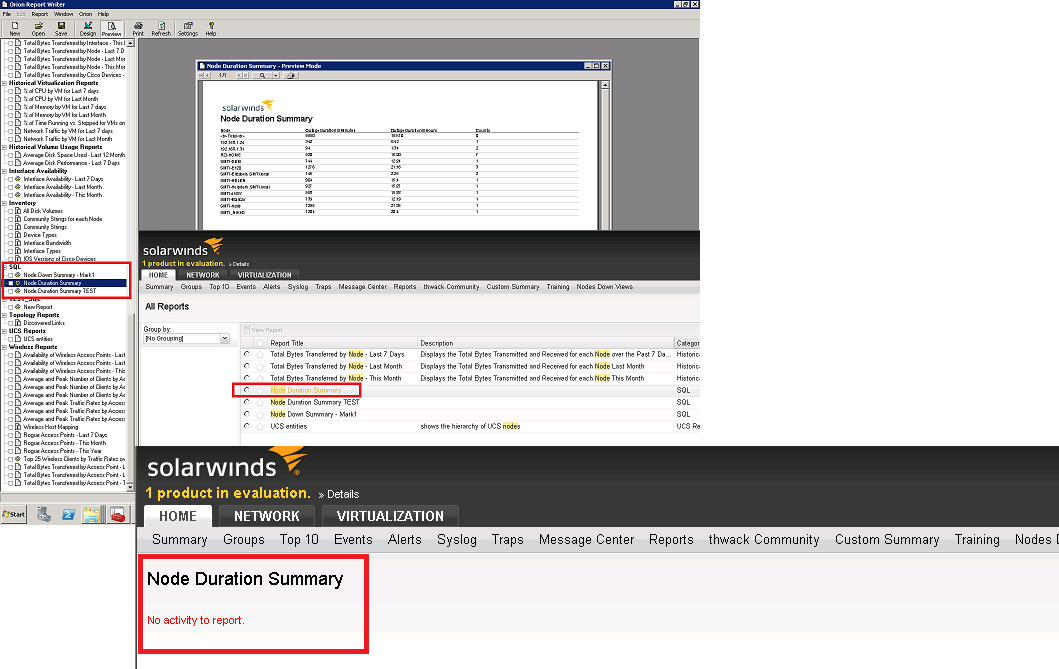Click the Open toolbar icon

click(x=38, y=28)
